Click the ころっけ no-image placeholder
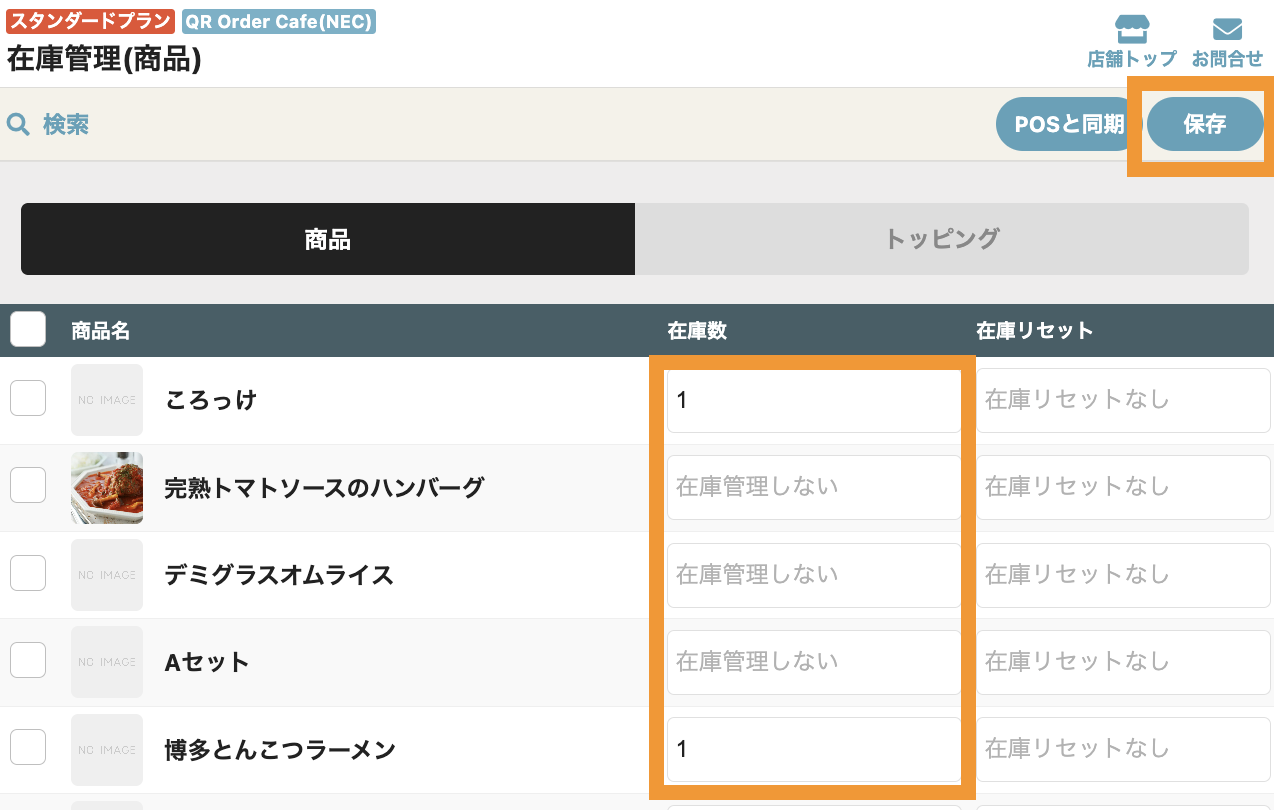 (x=107, y=400)
